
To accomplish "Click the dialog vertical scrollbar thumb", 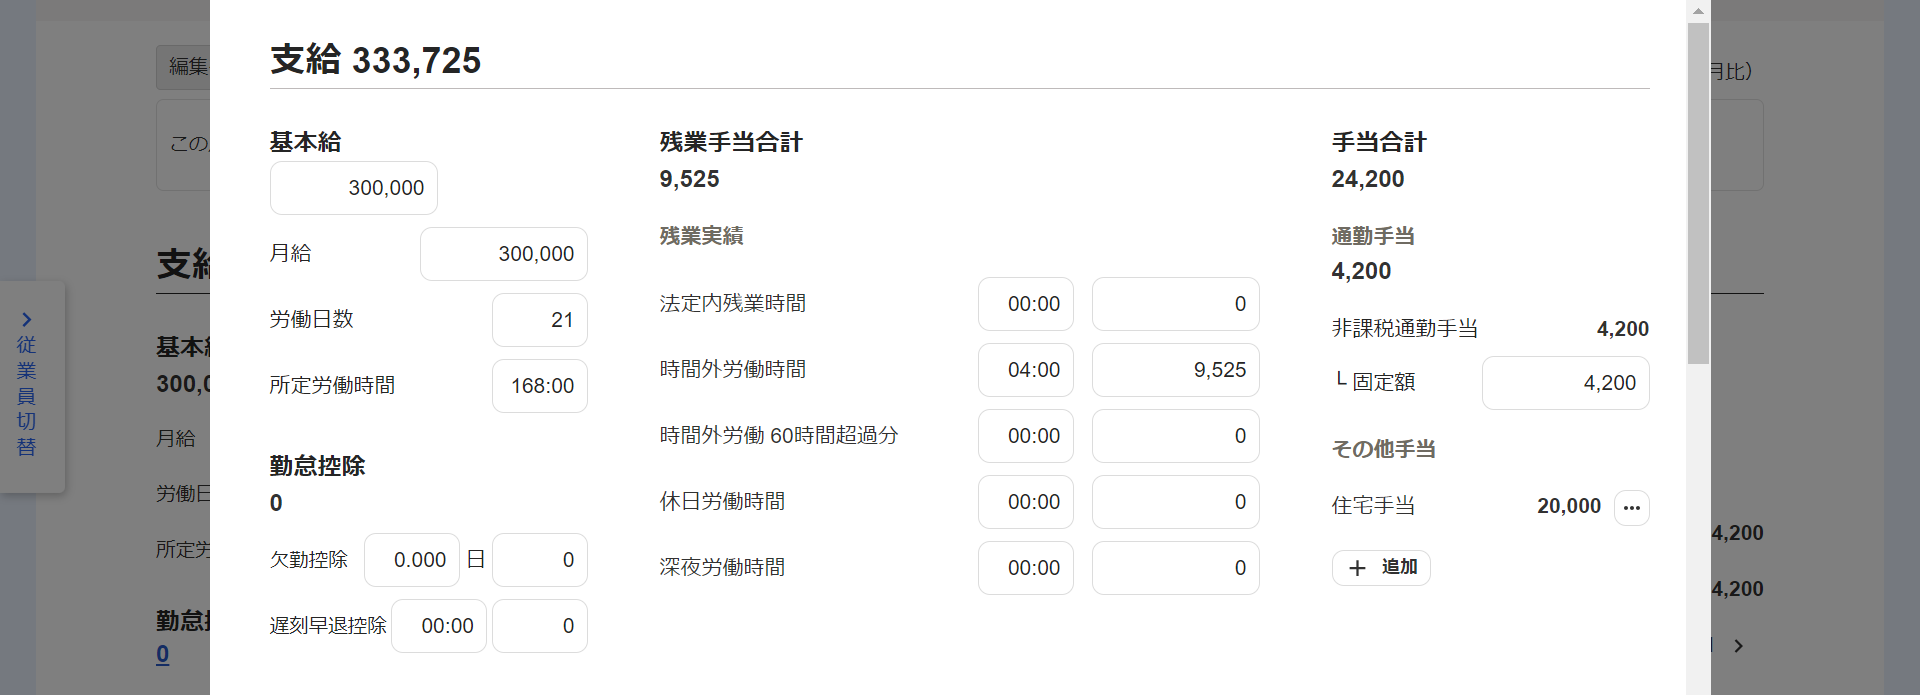I will point(1698,193).
